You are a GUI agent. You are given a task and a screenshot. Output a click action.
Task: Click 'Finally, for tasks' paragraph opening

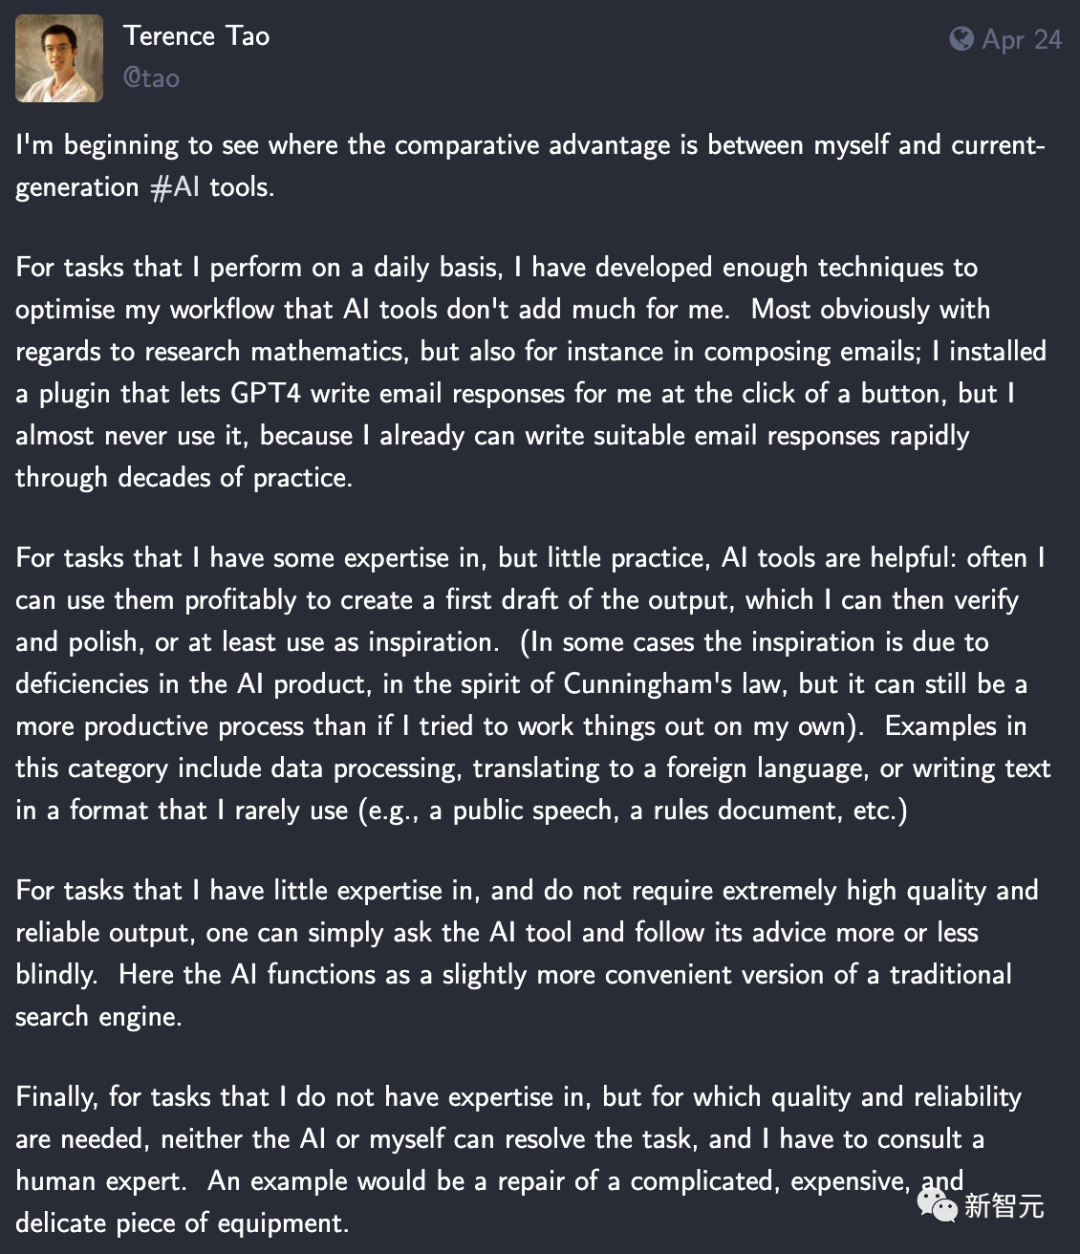point(142,1097)
